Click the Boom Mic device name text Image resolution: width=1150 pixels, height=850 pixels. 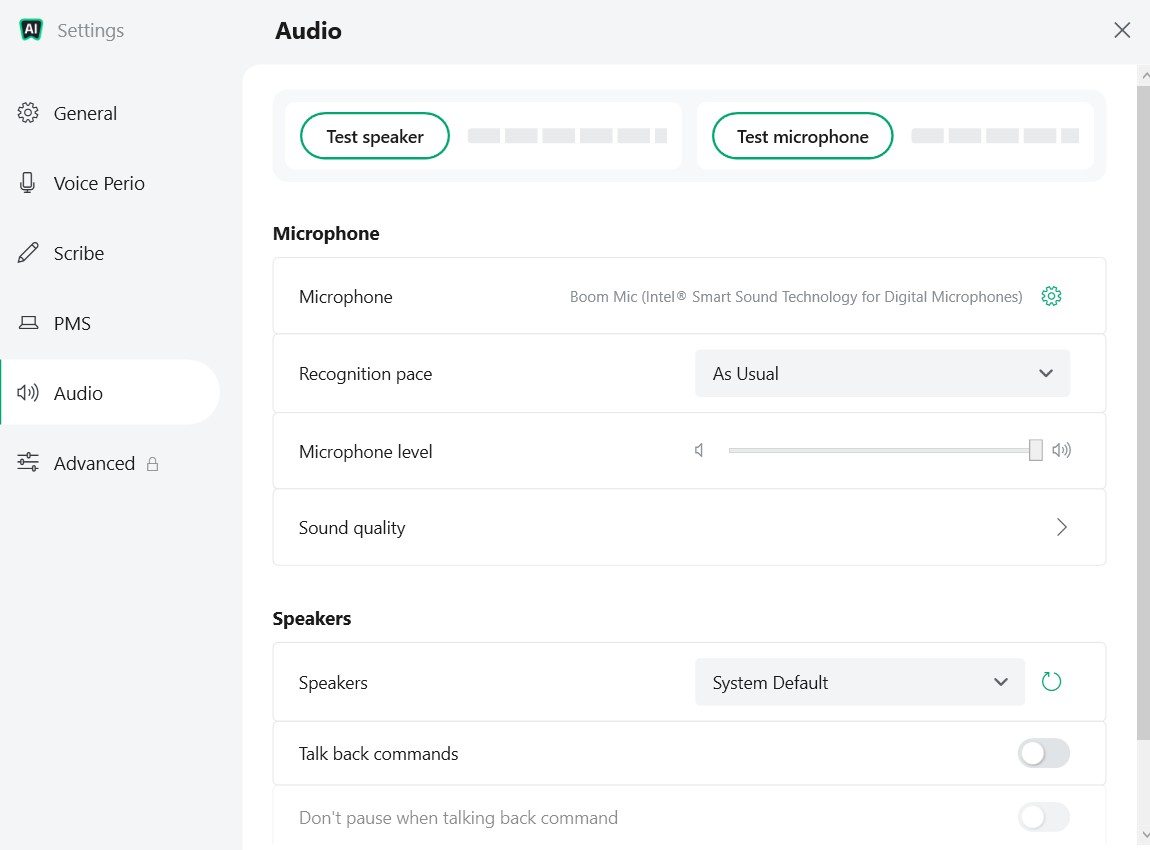coord(796,296)
